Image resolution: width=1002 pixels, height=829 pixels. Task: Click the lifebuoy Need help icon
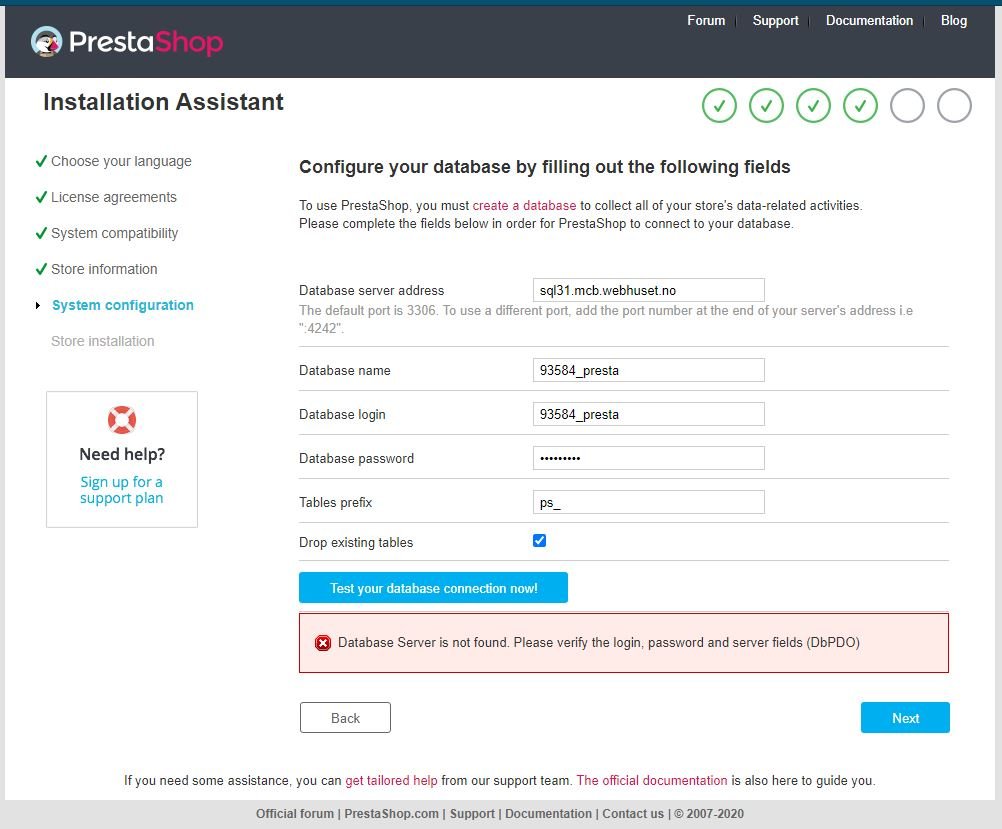122,420
